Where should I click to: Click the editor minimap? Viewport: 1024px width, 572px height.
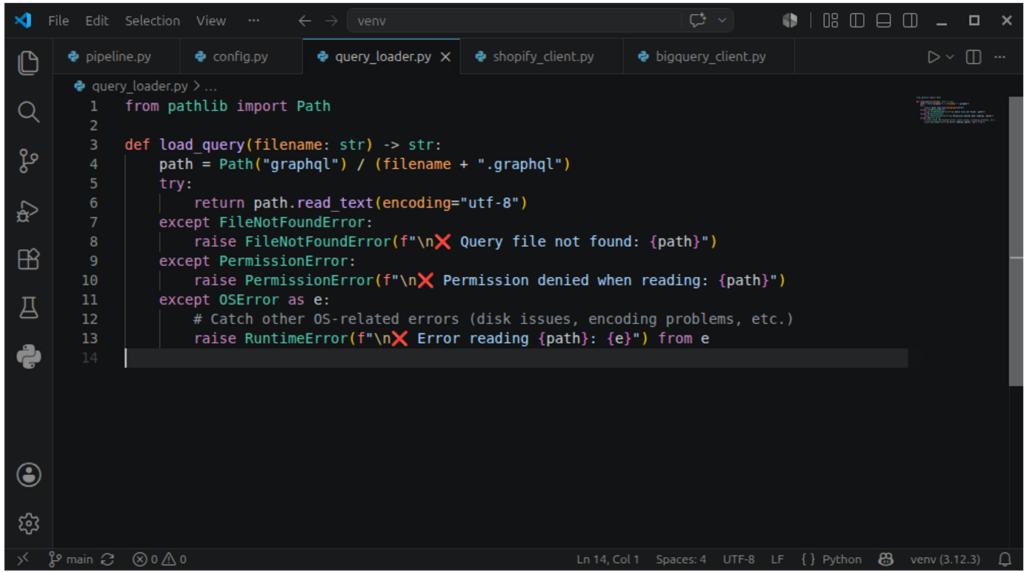pyautogui.click(x=955, y=109)
